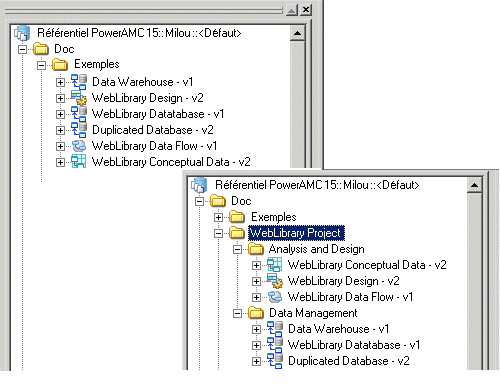Select 'Exemples' label in the right window
The height and width of the screenshot is (387, 500).
coord(274,217)
